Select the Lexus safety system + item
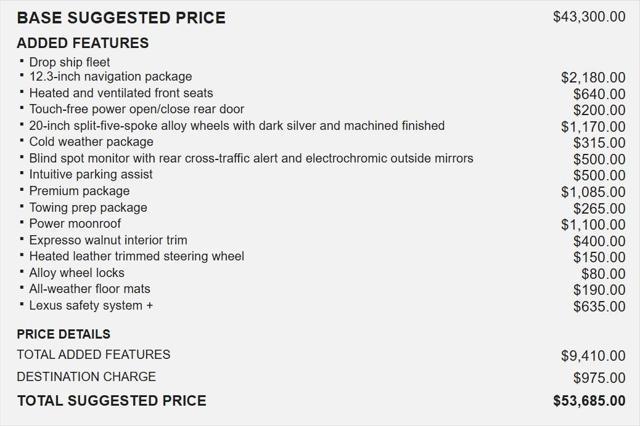This screenshot has width=640, height=426. [x=91, y=305]
